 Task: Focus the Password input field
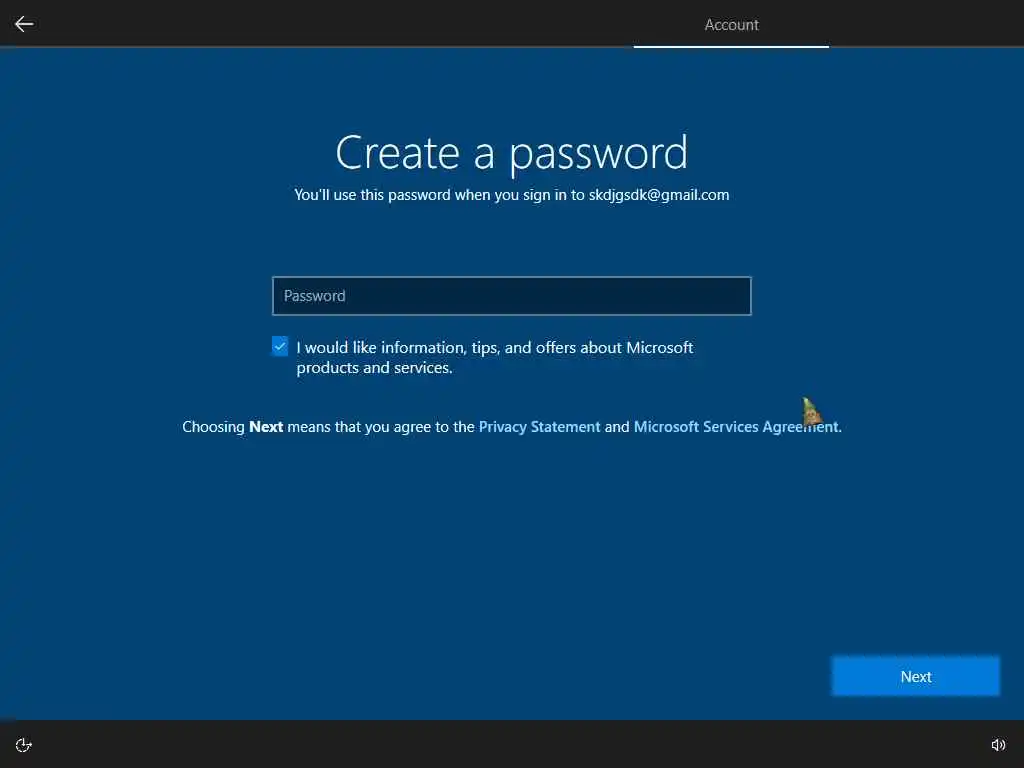point(511,296)
